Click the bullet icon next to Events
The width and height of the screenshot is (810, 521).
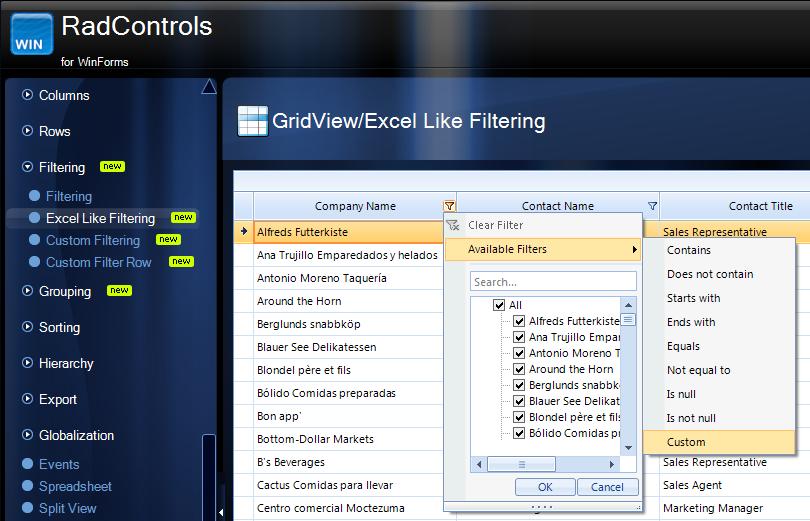click(28, 464)
